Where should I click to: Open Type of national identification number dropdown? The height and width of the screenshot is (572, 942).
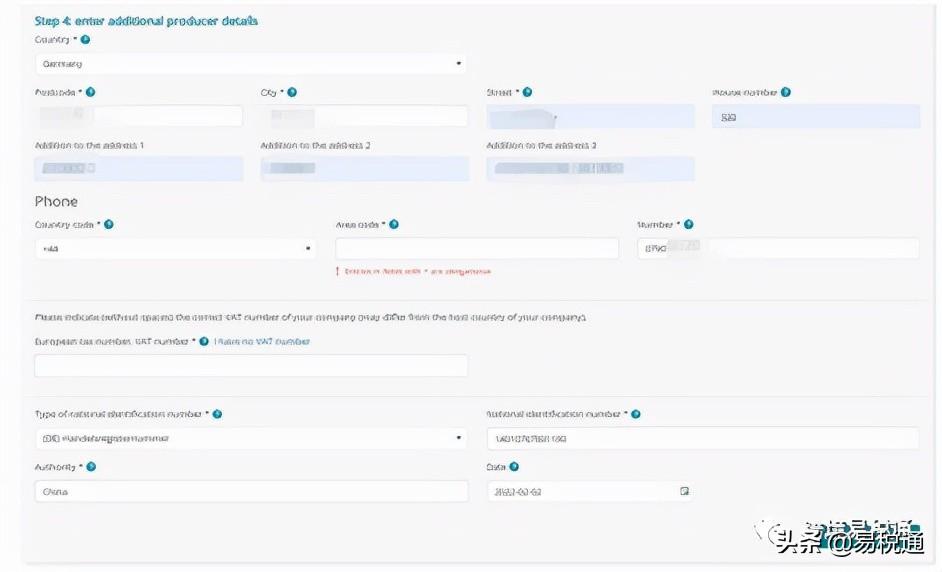coord(250,439)
